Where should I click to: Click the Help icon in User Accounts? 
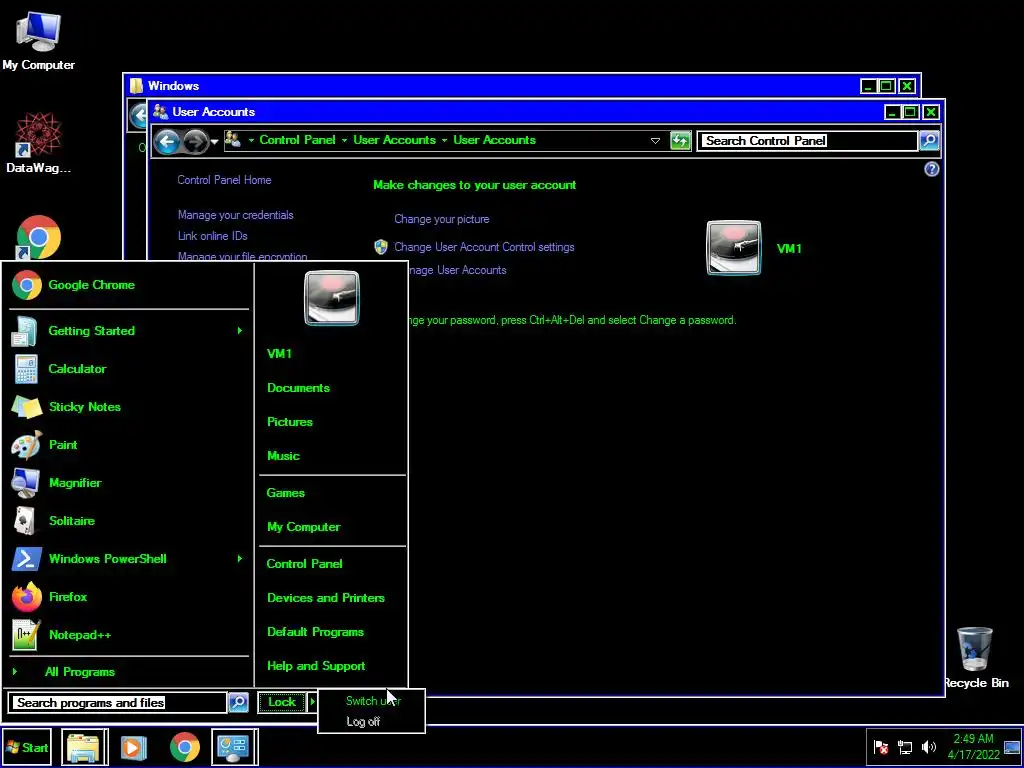(x=932, y=169)
